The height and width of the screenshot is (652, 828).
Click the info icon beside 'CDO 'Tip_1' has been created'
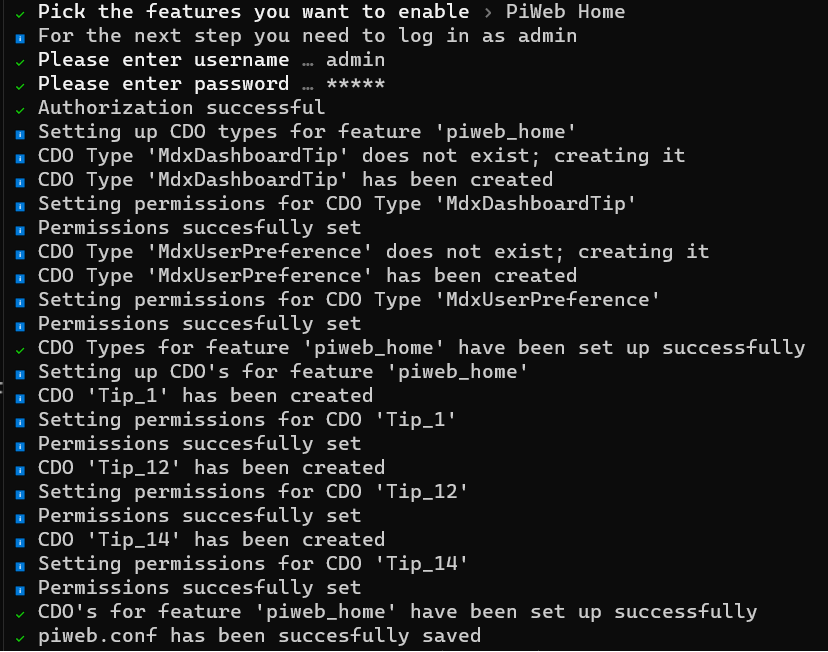(x=20, y=397)
